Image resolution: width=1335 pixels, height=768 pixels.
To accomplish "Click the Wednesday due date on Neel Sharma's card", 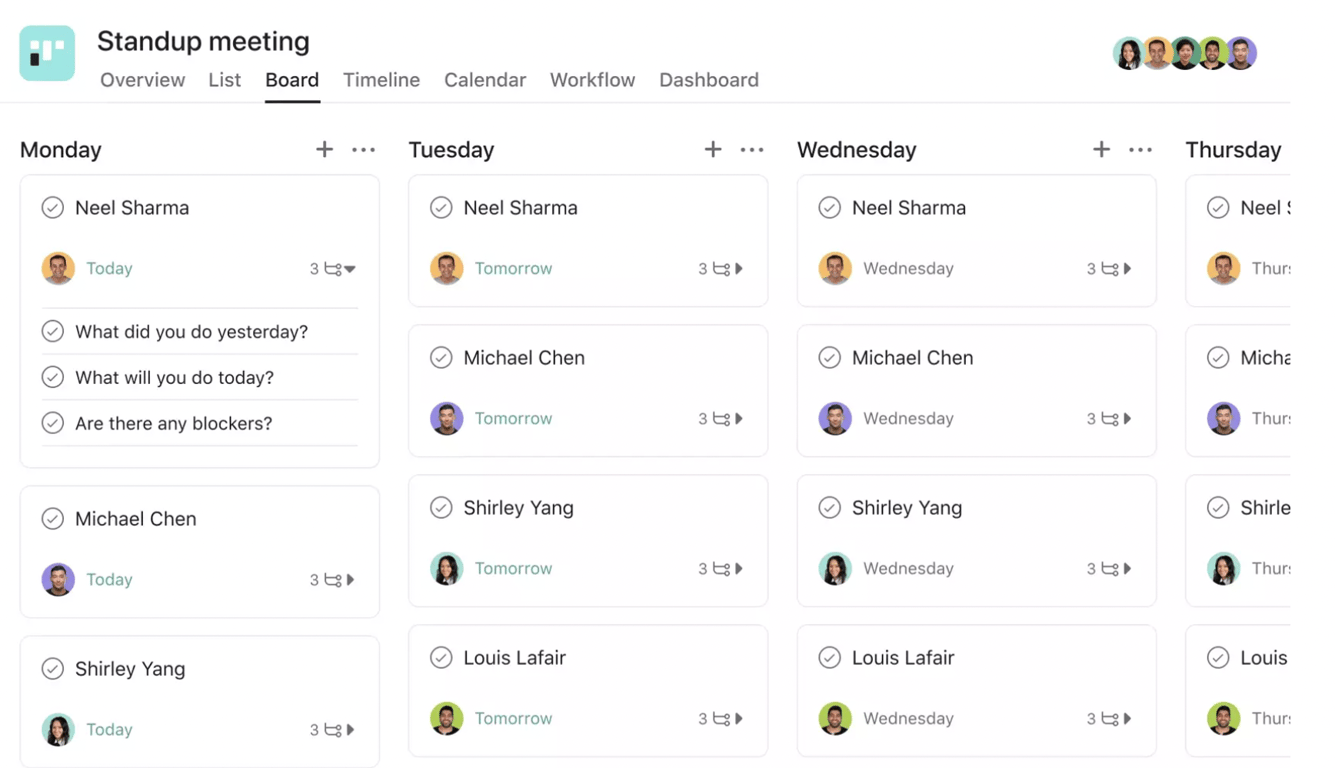I will tap(908, 268).
